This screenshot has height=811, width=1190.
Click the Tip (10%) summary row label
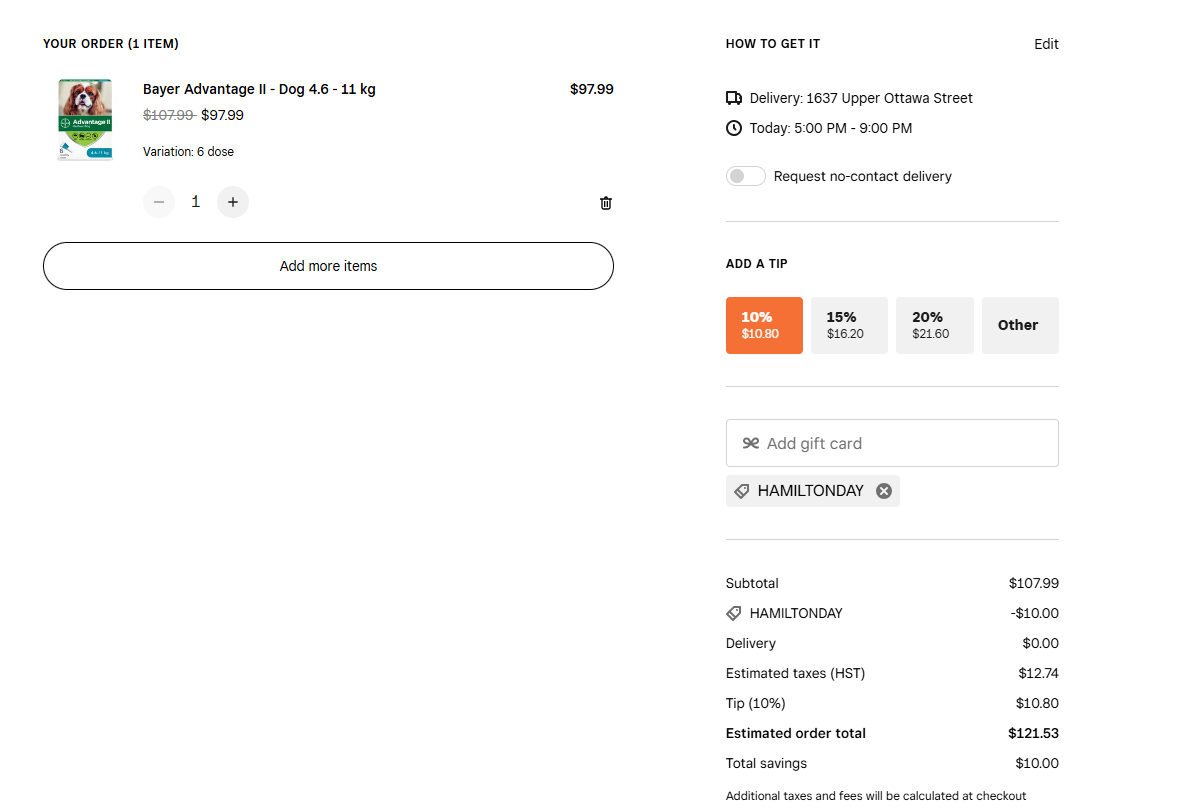click(x=755, y=703)
